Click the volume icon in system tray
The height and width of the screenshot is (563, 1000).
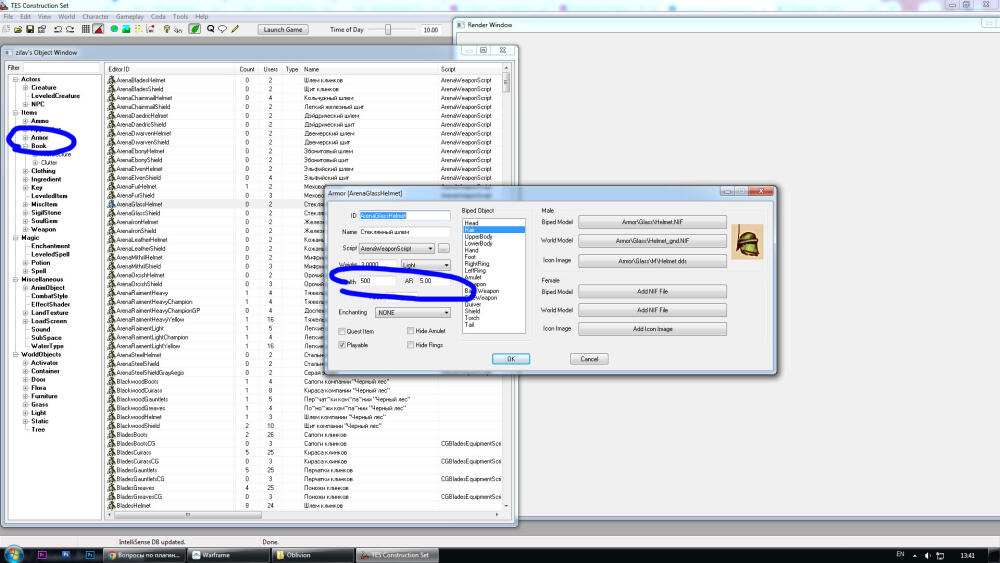(x=927, y=555)
